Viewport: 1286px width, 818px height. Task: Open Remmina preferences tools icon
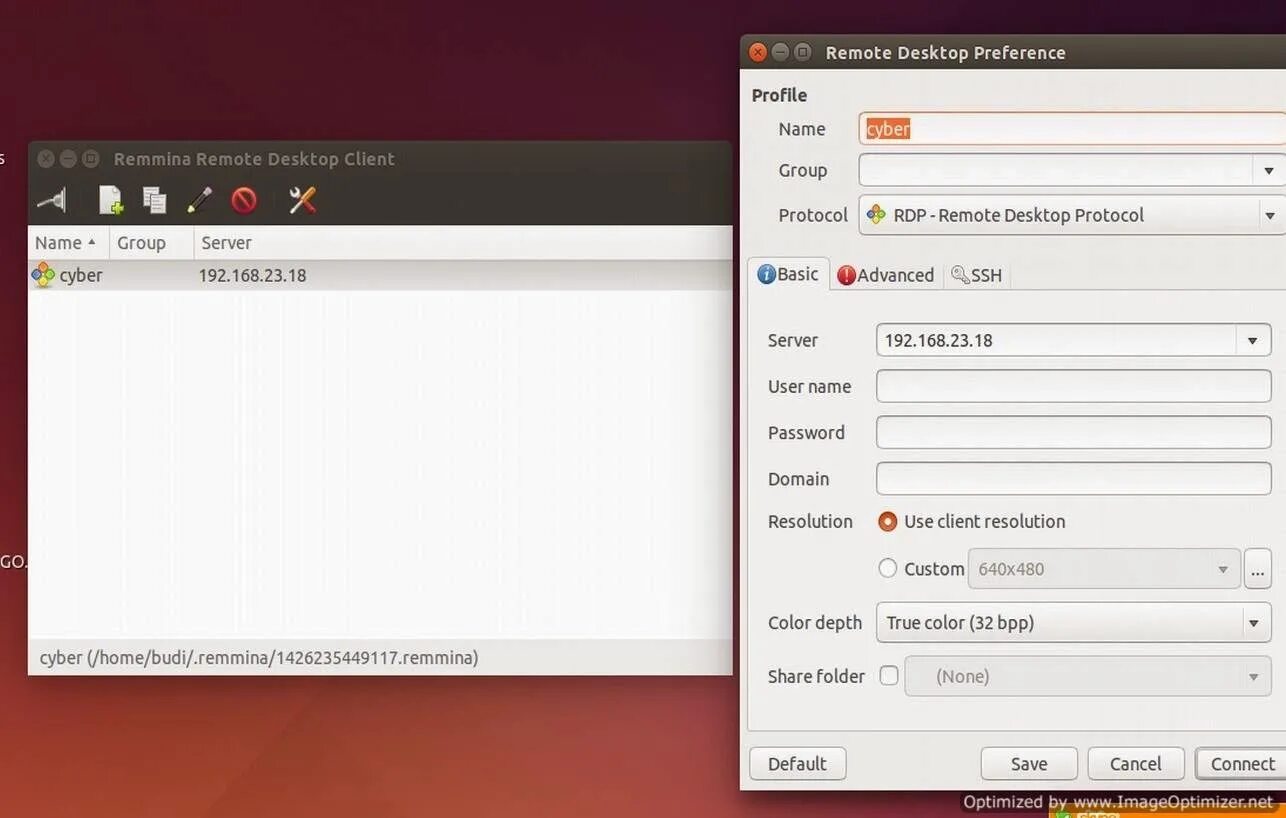(x=302, y=200)
